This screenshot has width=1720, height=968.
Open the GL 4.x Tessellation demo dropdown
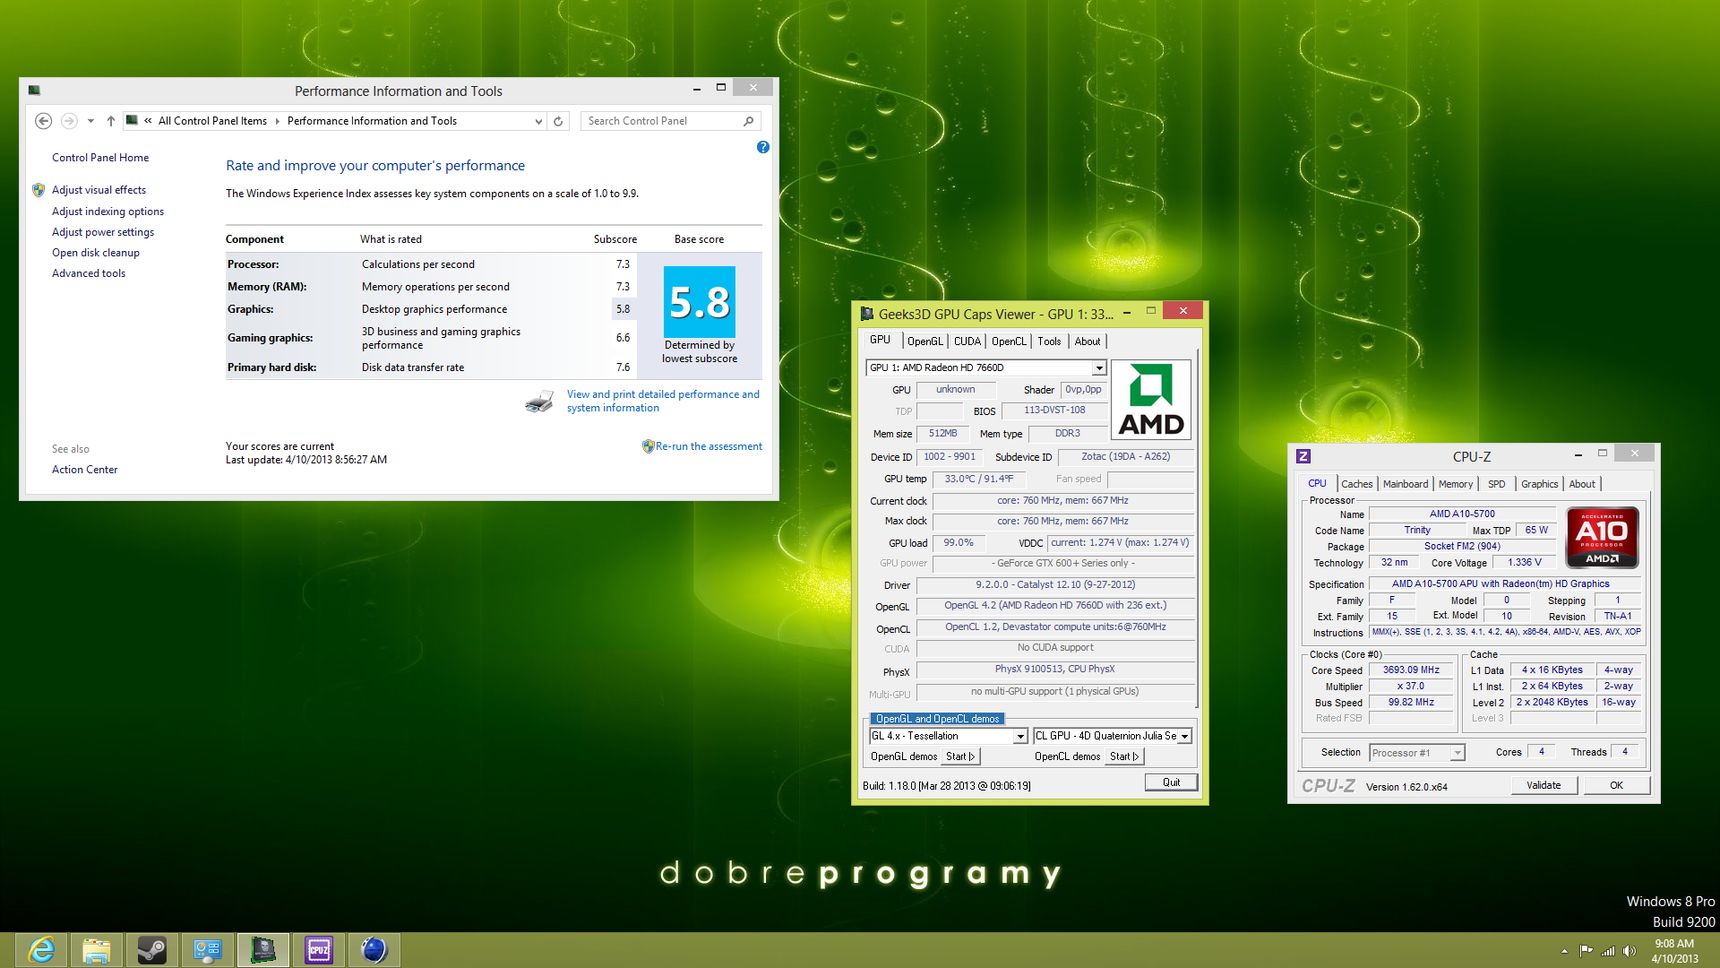(x=1020, y=736)
